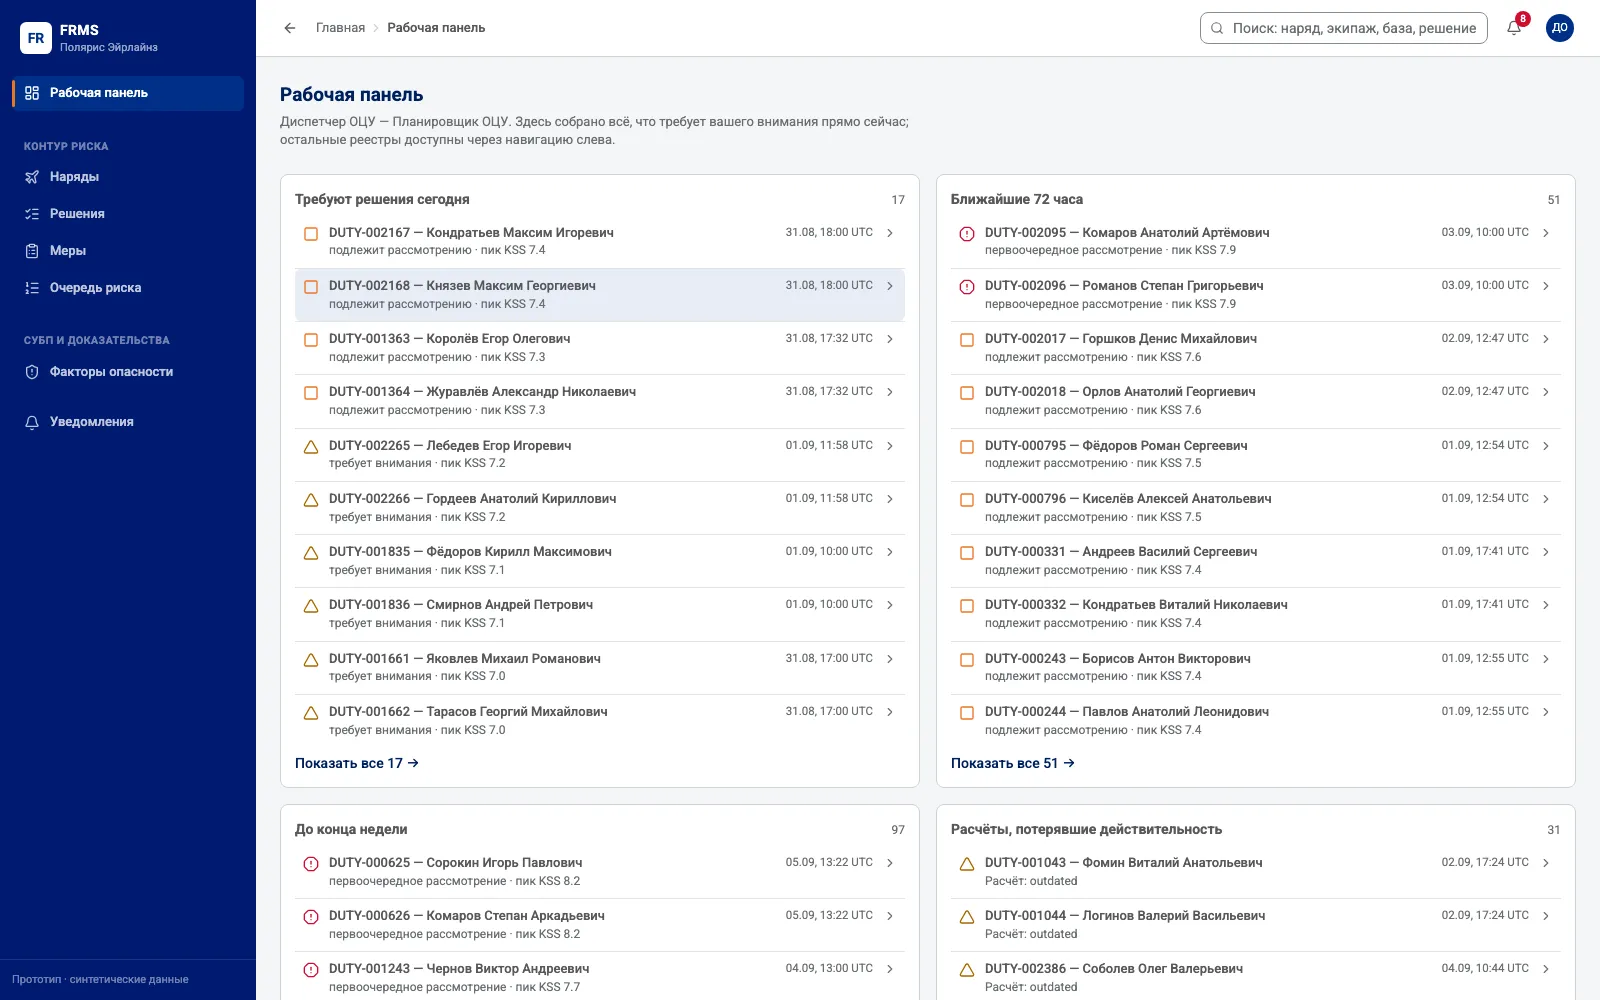Click red alert icon for DUTY-002095
Image resolution: width=1600 pixels, height=1000 pixels.
(x=967, y=234)
